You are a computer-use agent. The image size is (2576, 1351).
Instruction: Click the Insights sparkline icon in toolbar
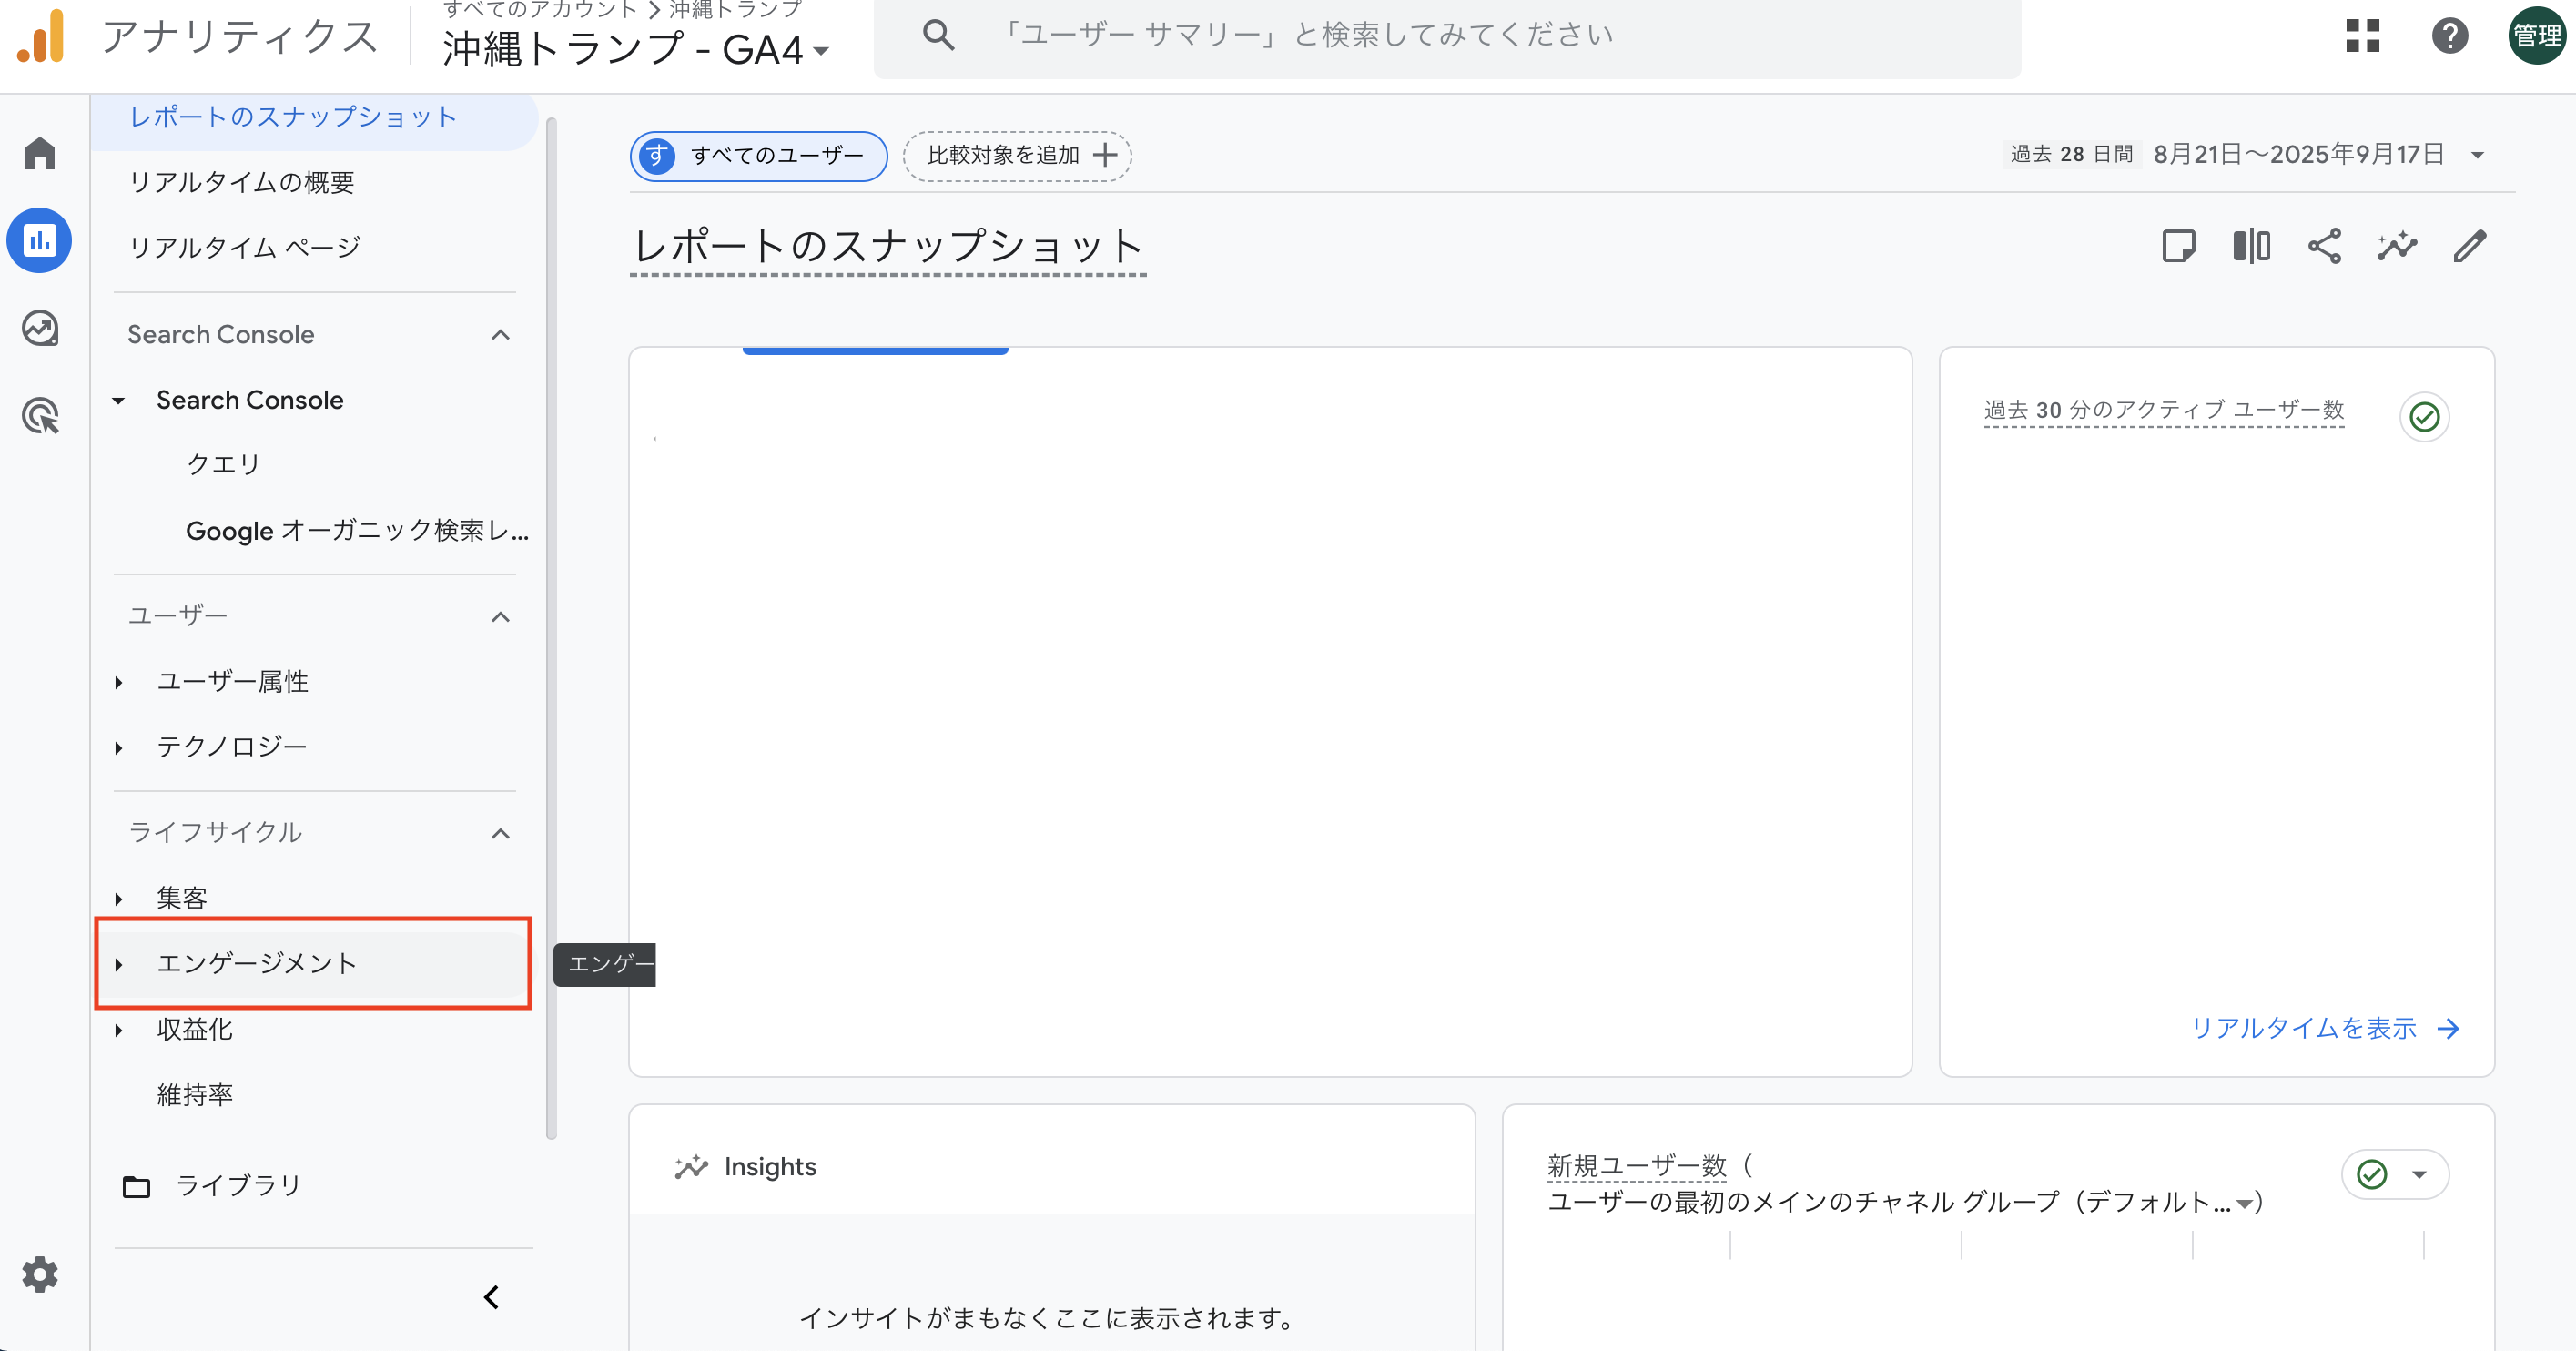coord(2396,246)
